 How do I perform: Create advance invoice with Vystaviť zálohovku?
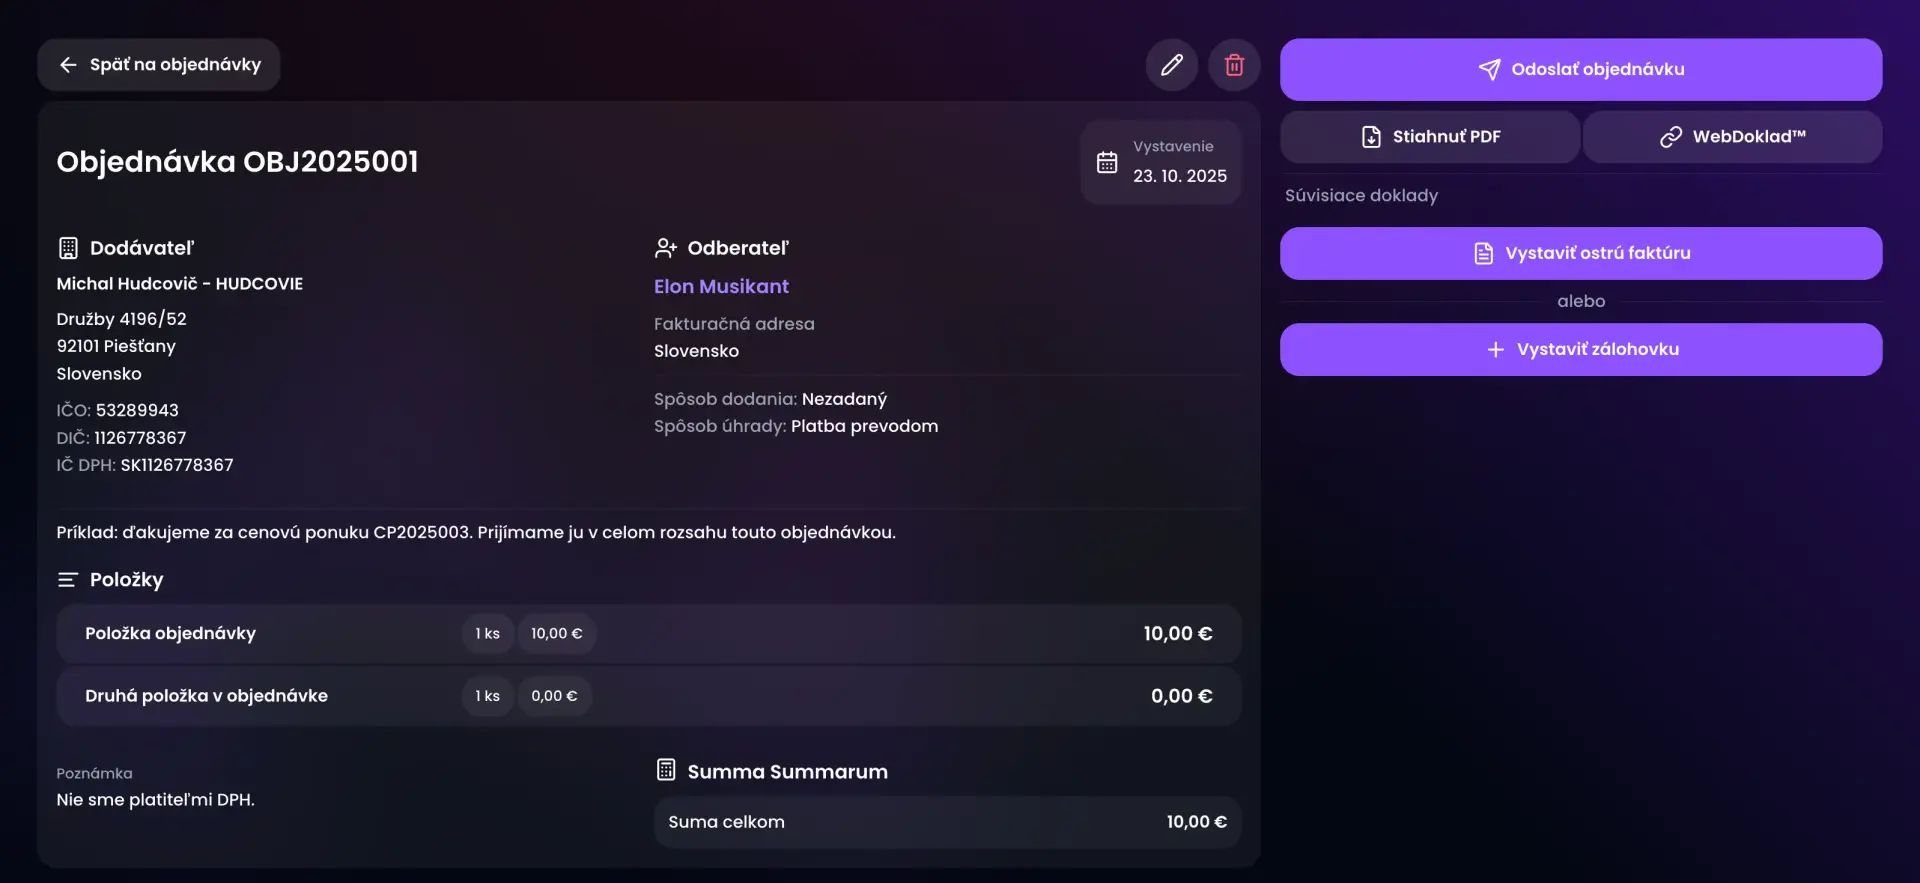click(x=1580, y=349)
